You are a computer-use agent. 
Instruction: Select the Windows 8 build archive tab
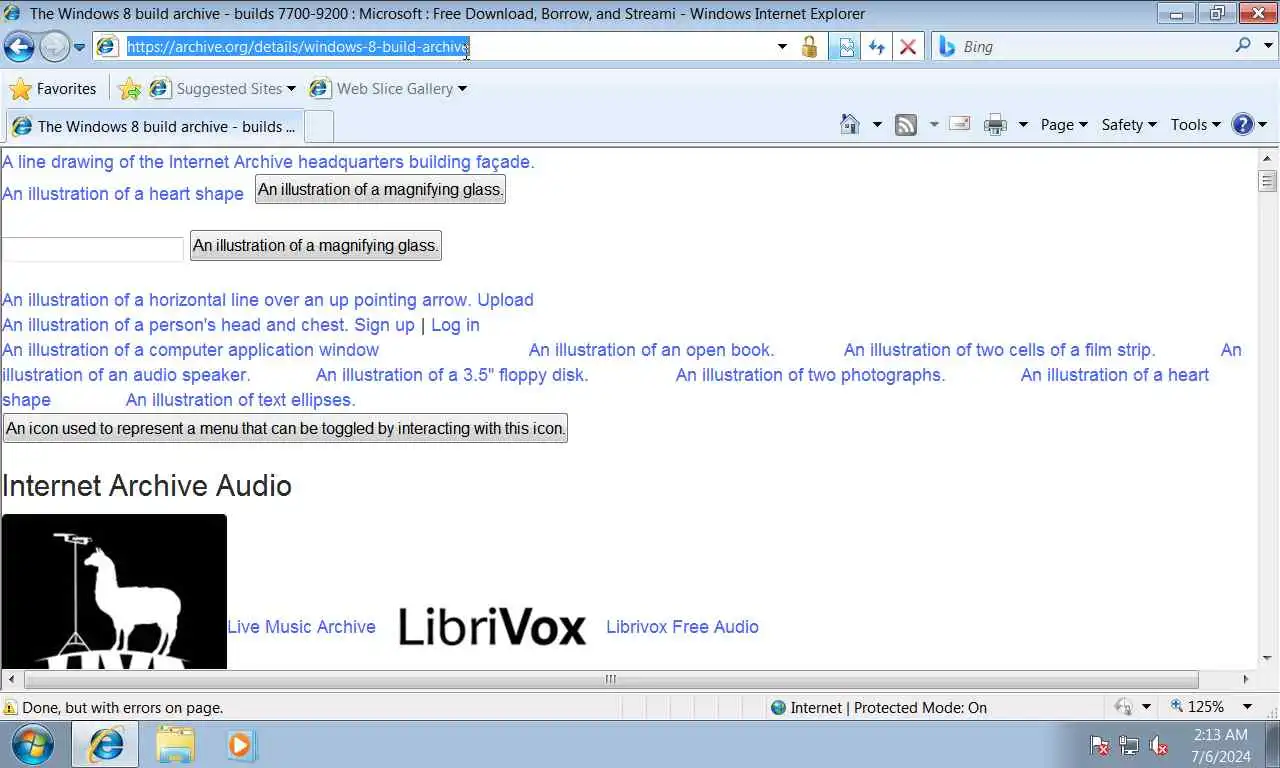click(x=153, y=127)
